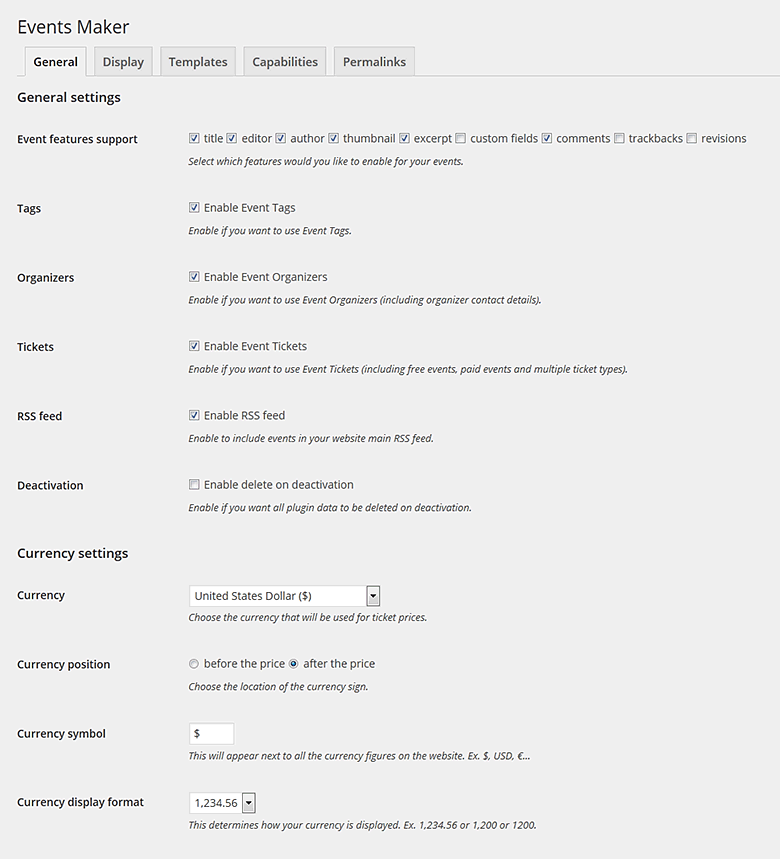Click the Currency symbol input field
The width and height of the screenshot is (780, 859).
coord(211,734)
